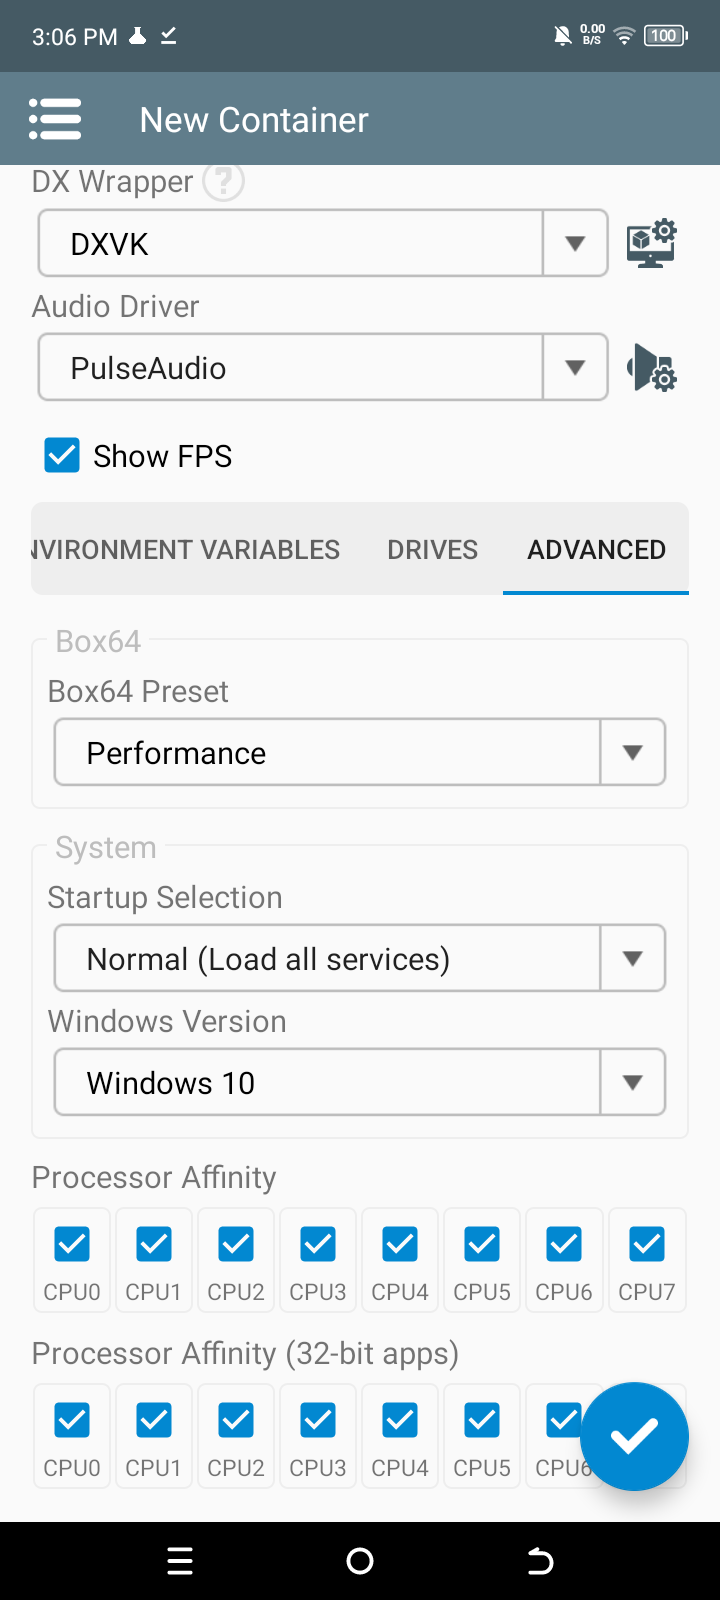720x1600 pixels.
Task: Open PulseAudio driver settings icon
Action: (652, 367)
